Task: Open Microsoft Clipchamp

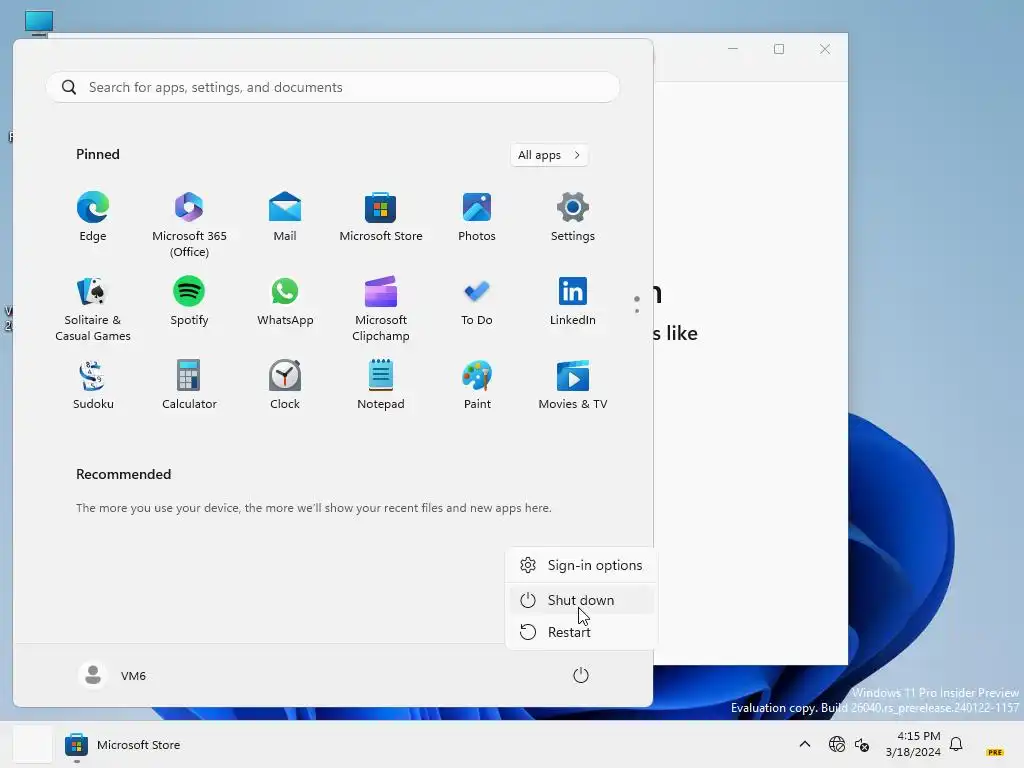Action: coord(381,308)
